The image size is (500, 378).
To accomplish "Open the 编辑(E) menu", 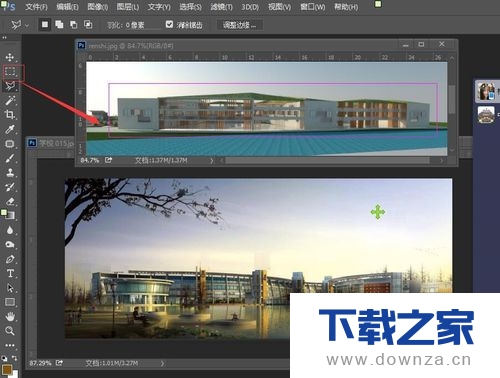I will click(67, 7).
